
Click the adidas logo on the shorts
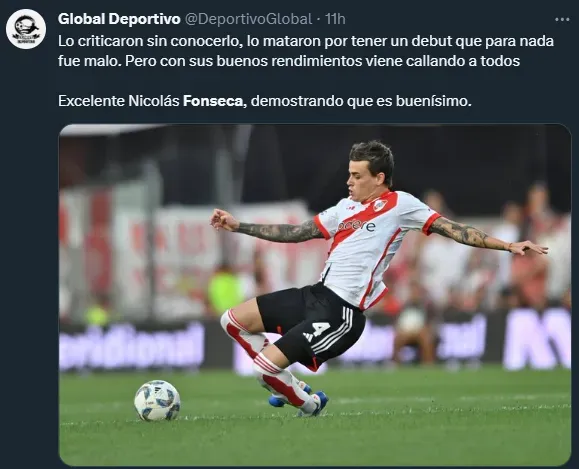pos(308,337)
